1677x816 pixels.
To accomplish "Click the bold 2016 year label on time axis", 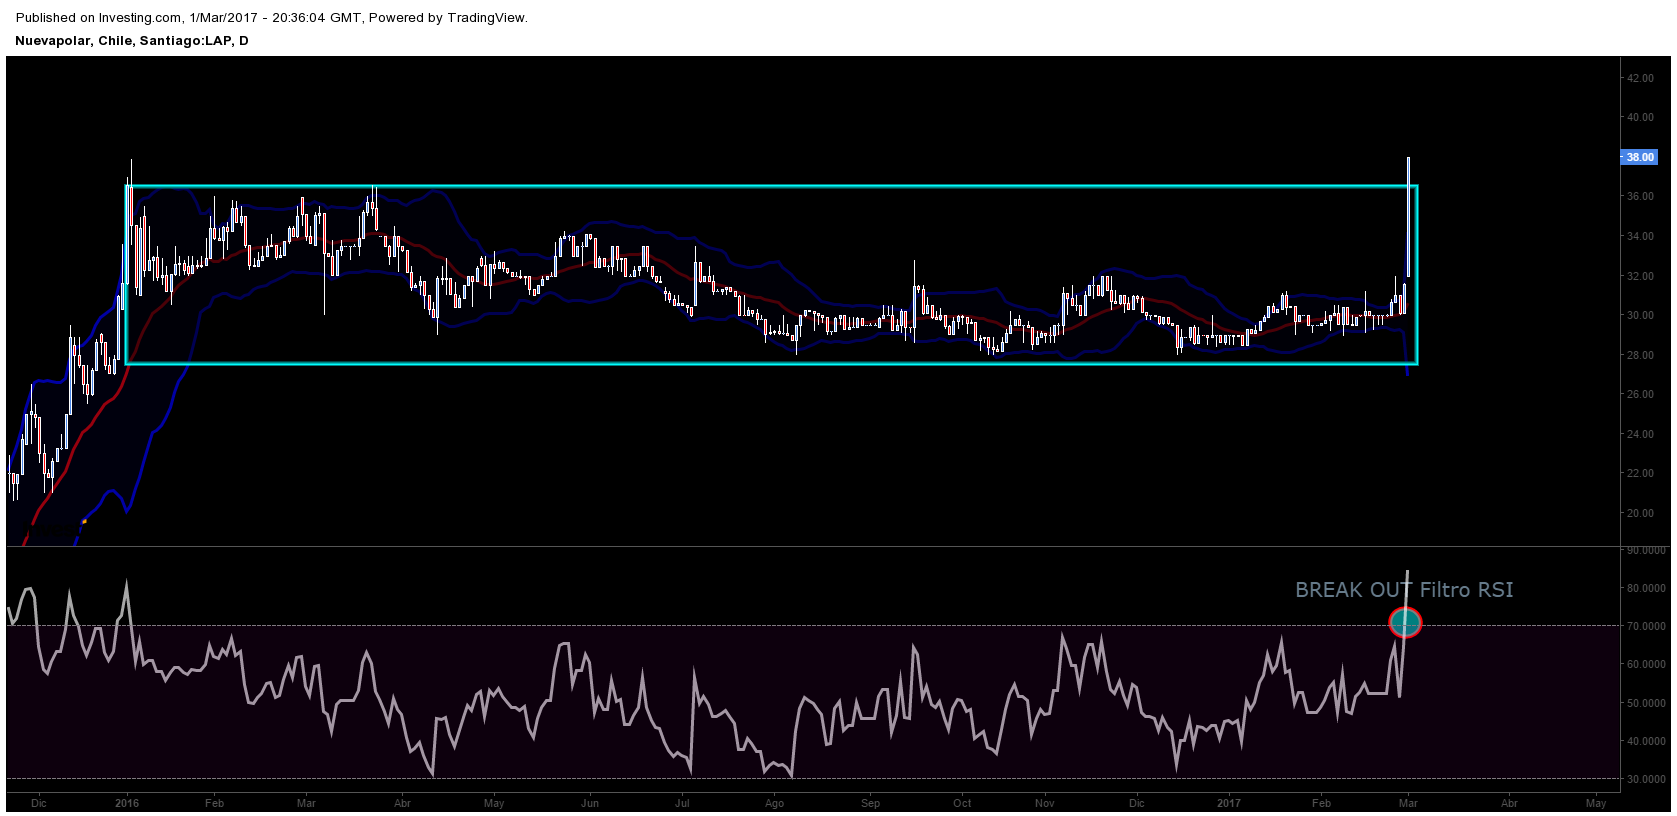I will tap(127, 803).
